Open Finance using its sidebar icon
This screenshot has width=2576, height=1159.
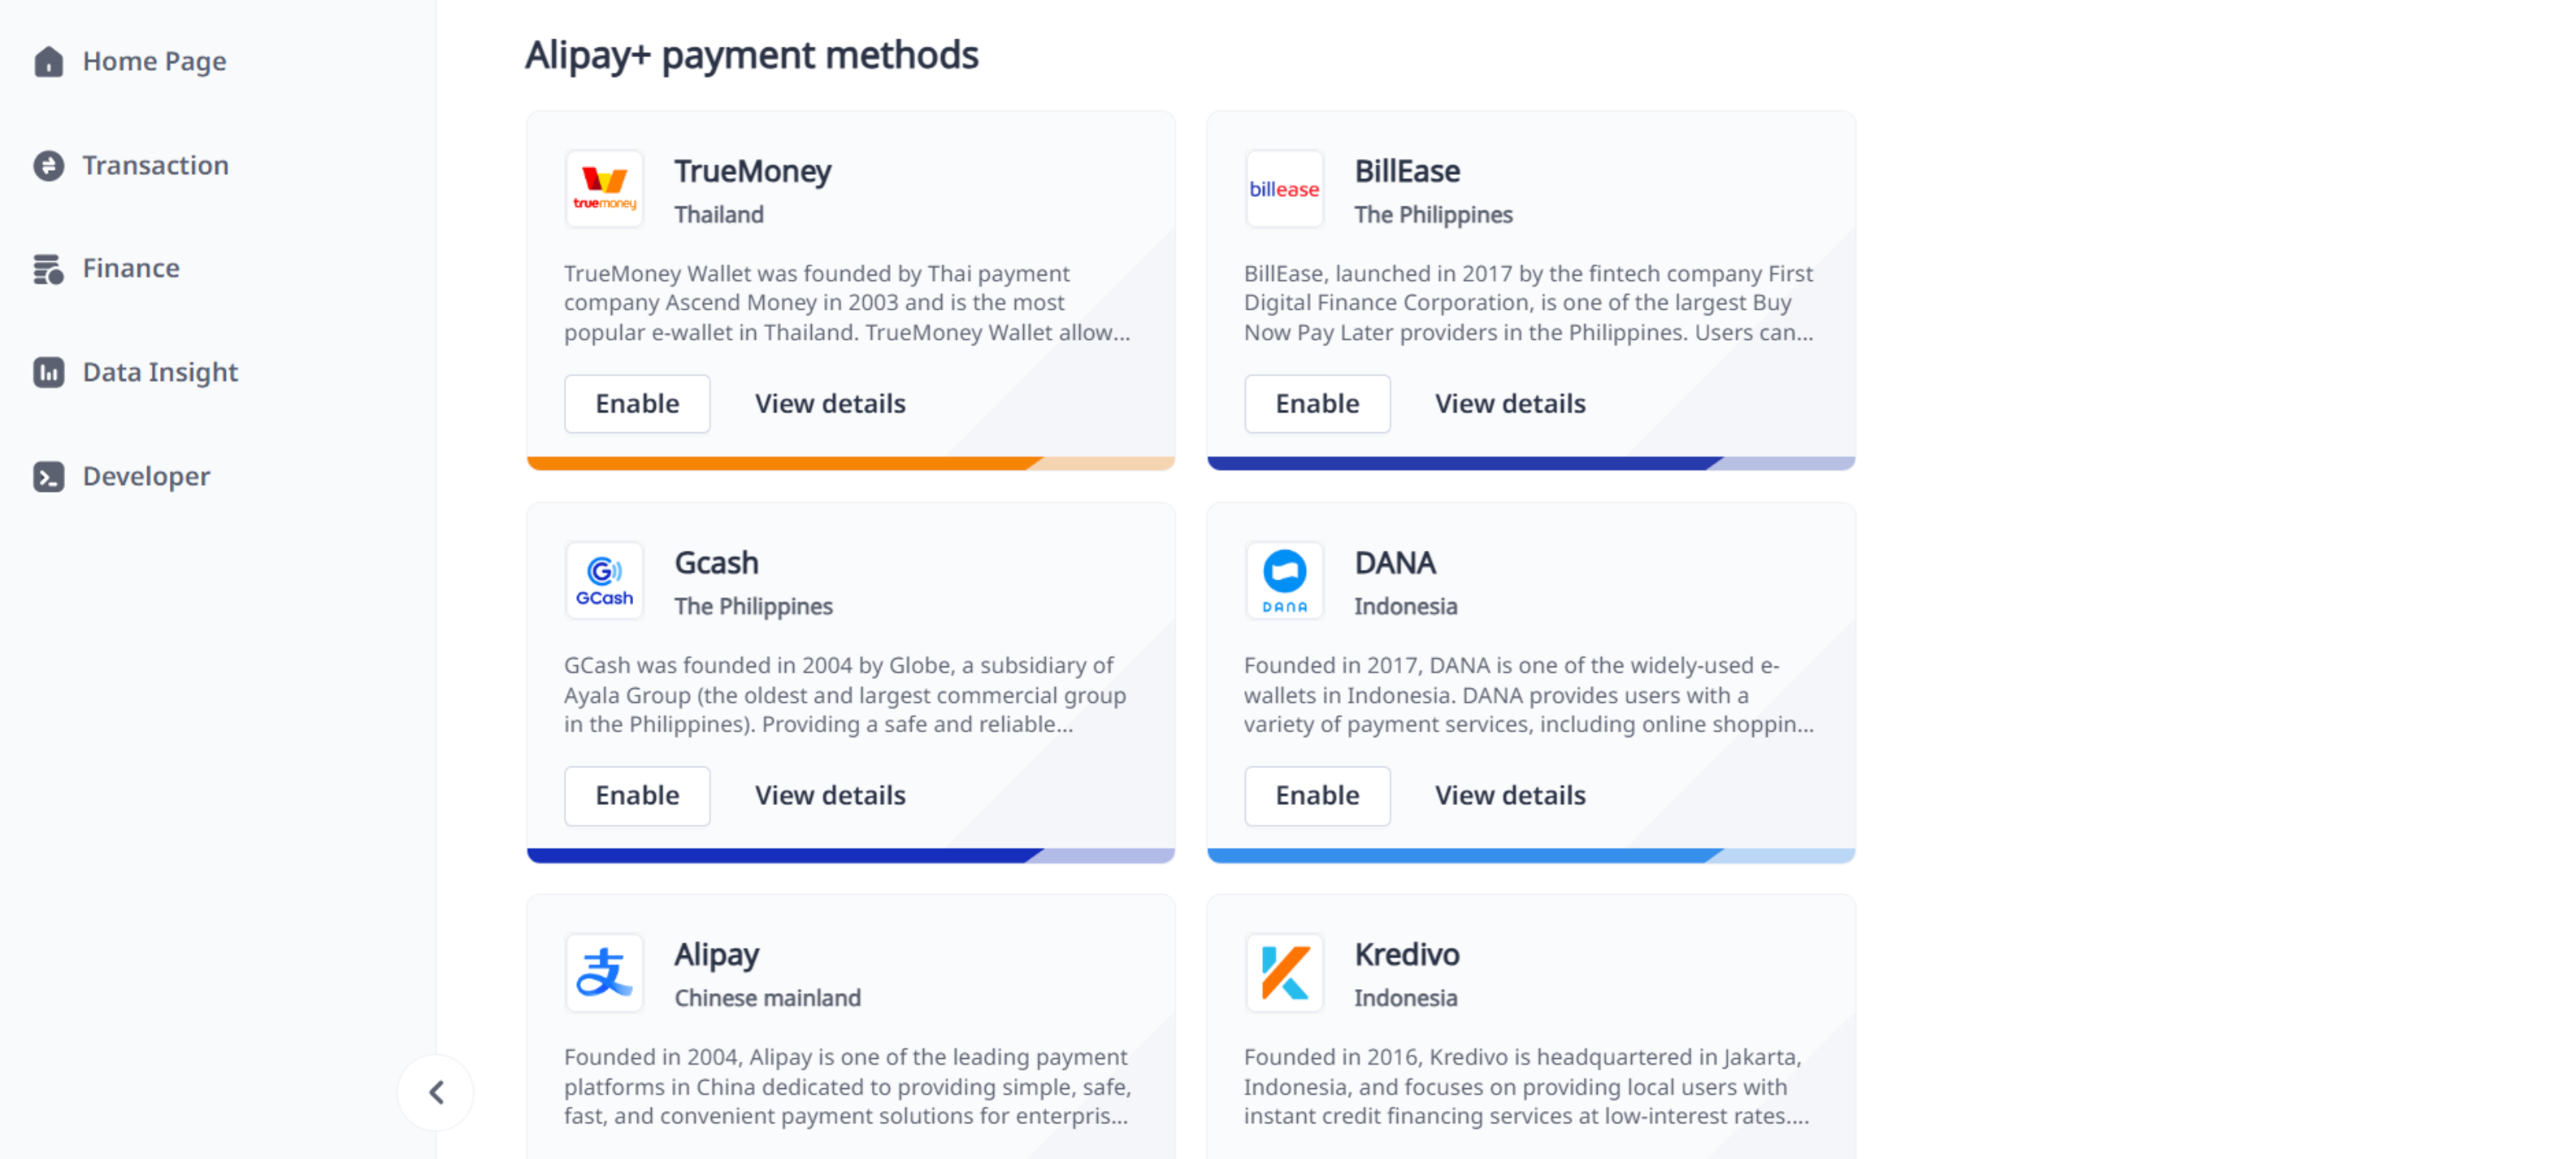49,268
